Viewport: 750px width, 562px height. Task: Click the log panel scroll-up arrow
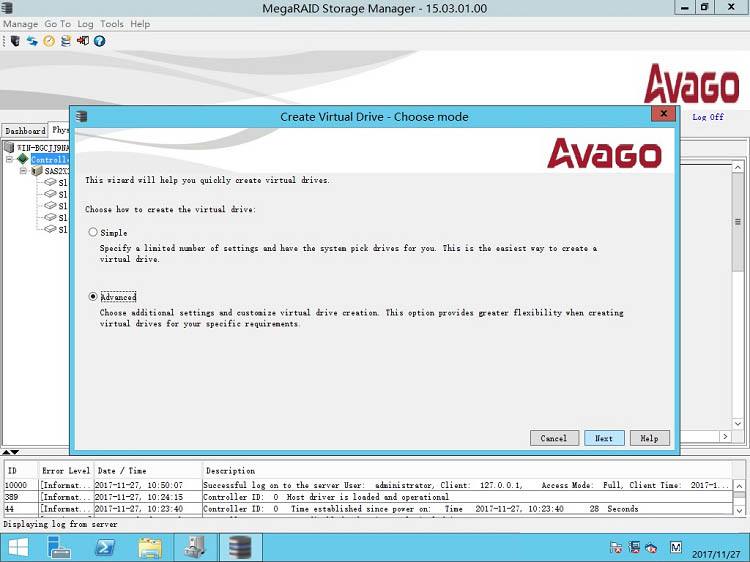[739, 486]
